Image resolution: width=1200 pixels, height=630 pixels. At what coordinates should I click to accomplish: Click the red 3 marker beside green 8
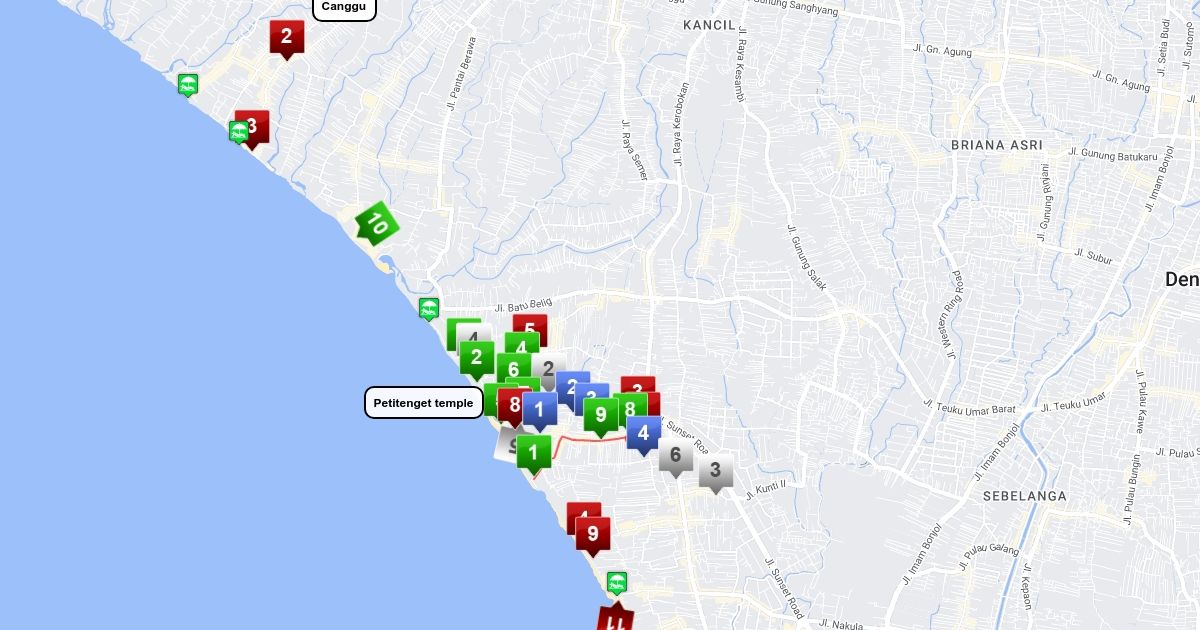tap(639, 388)
